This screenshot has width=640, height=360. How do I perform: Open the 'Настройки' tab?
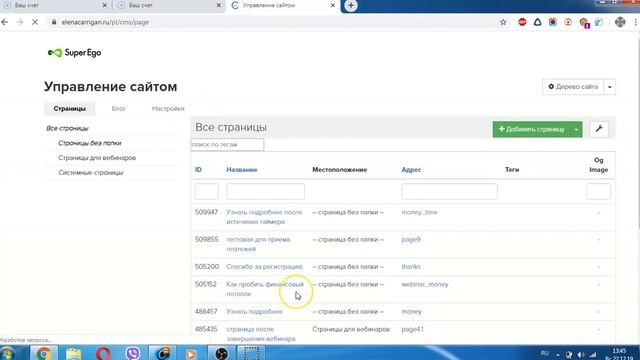coord(168,109)
